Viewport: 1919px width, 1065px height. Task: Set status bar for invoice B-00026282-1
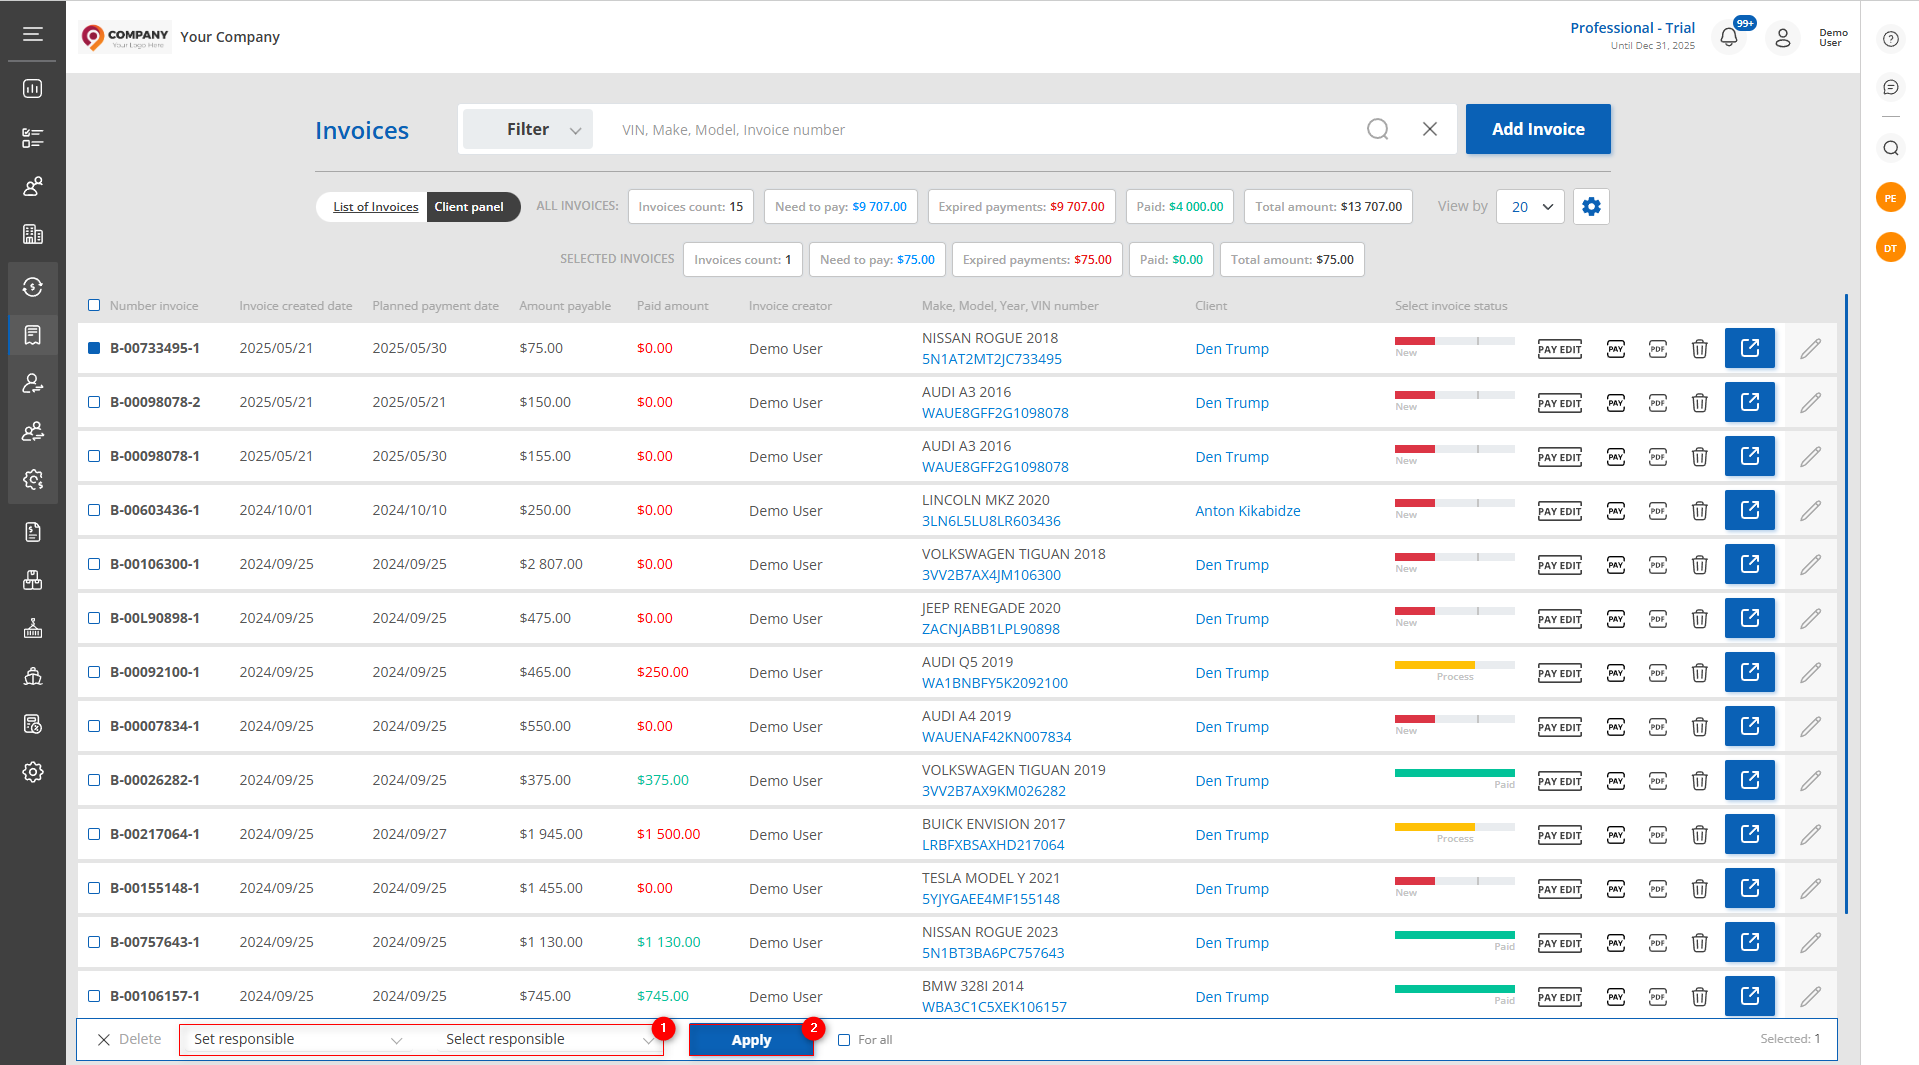click(1454, 773)
